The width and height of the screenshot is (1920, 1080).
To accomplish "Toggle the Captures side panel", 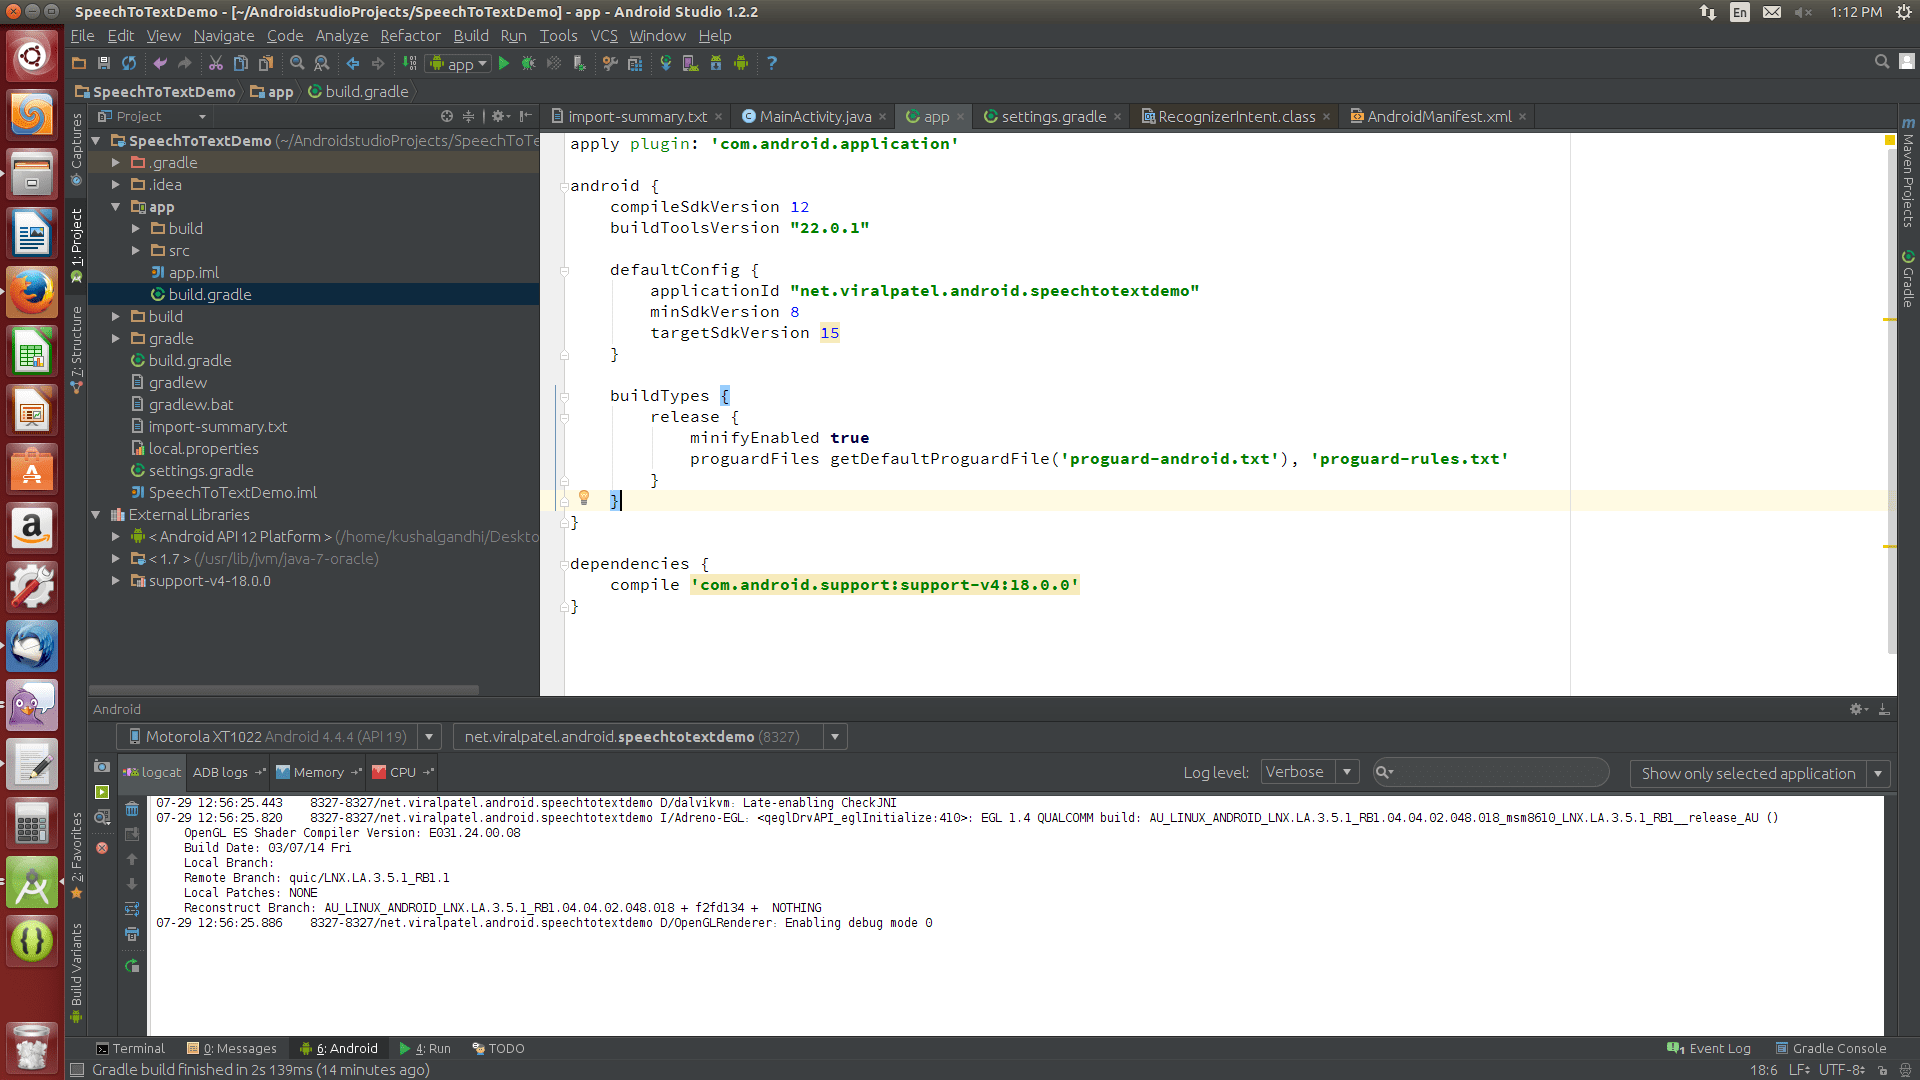I will 76,150.
